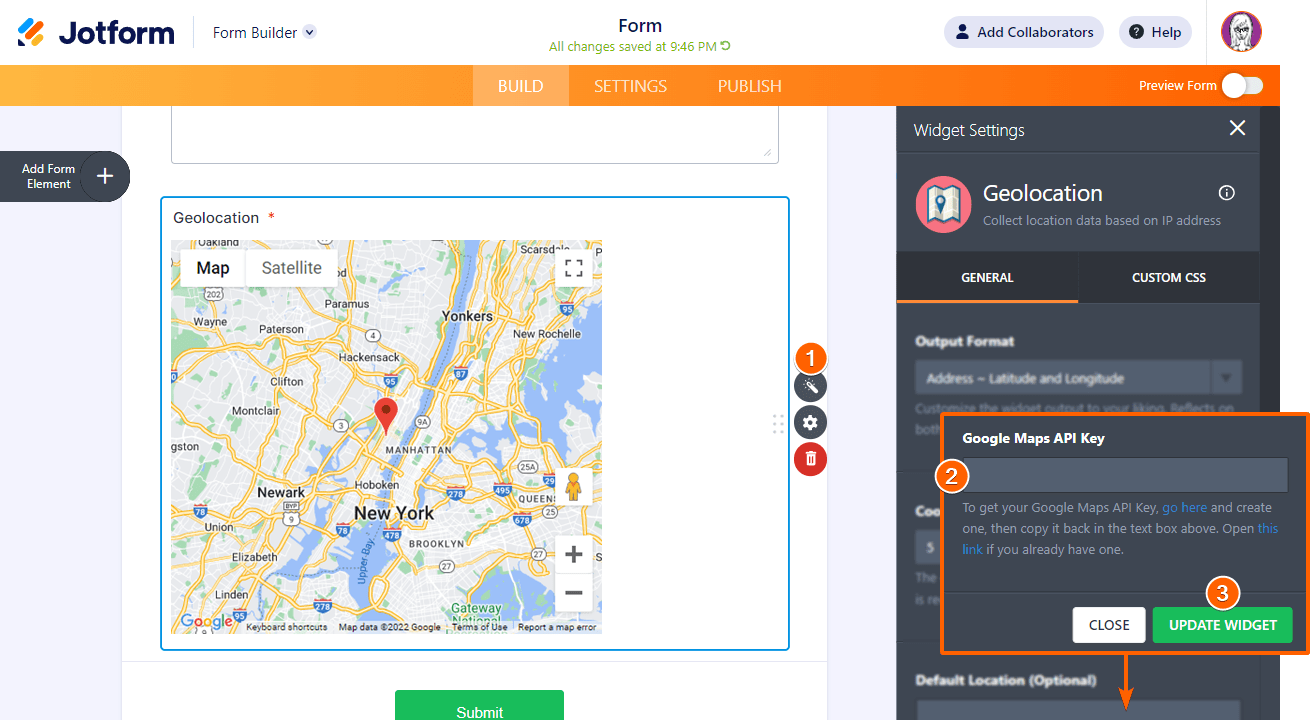Click the "Yonkers" label on the map

(467, 316)
